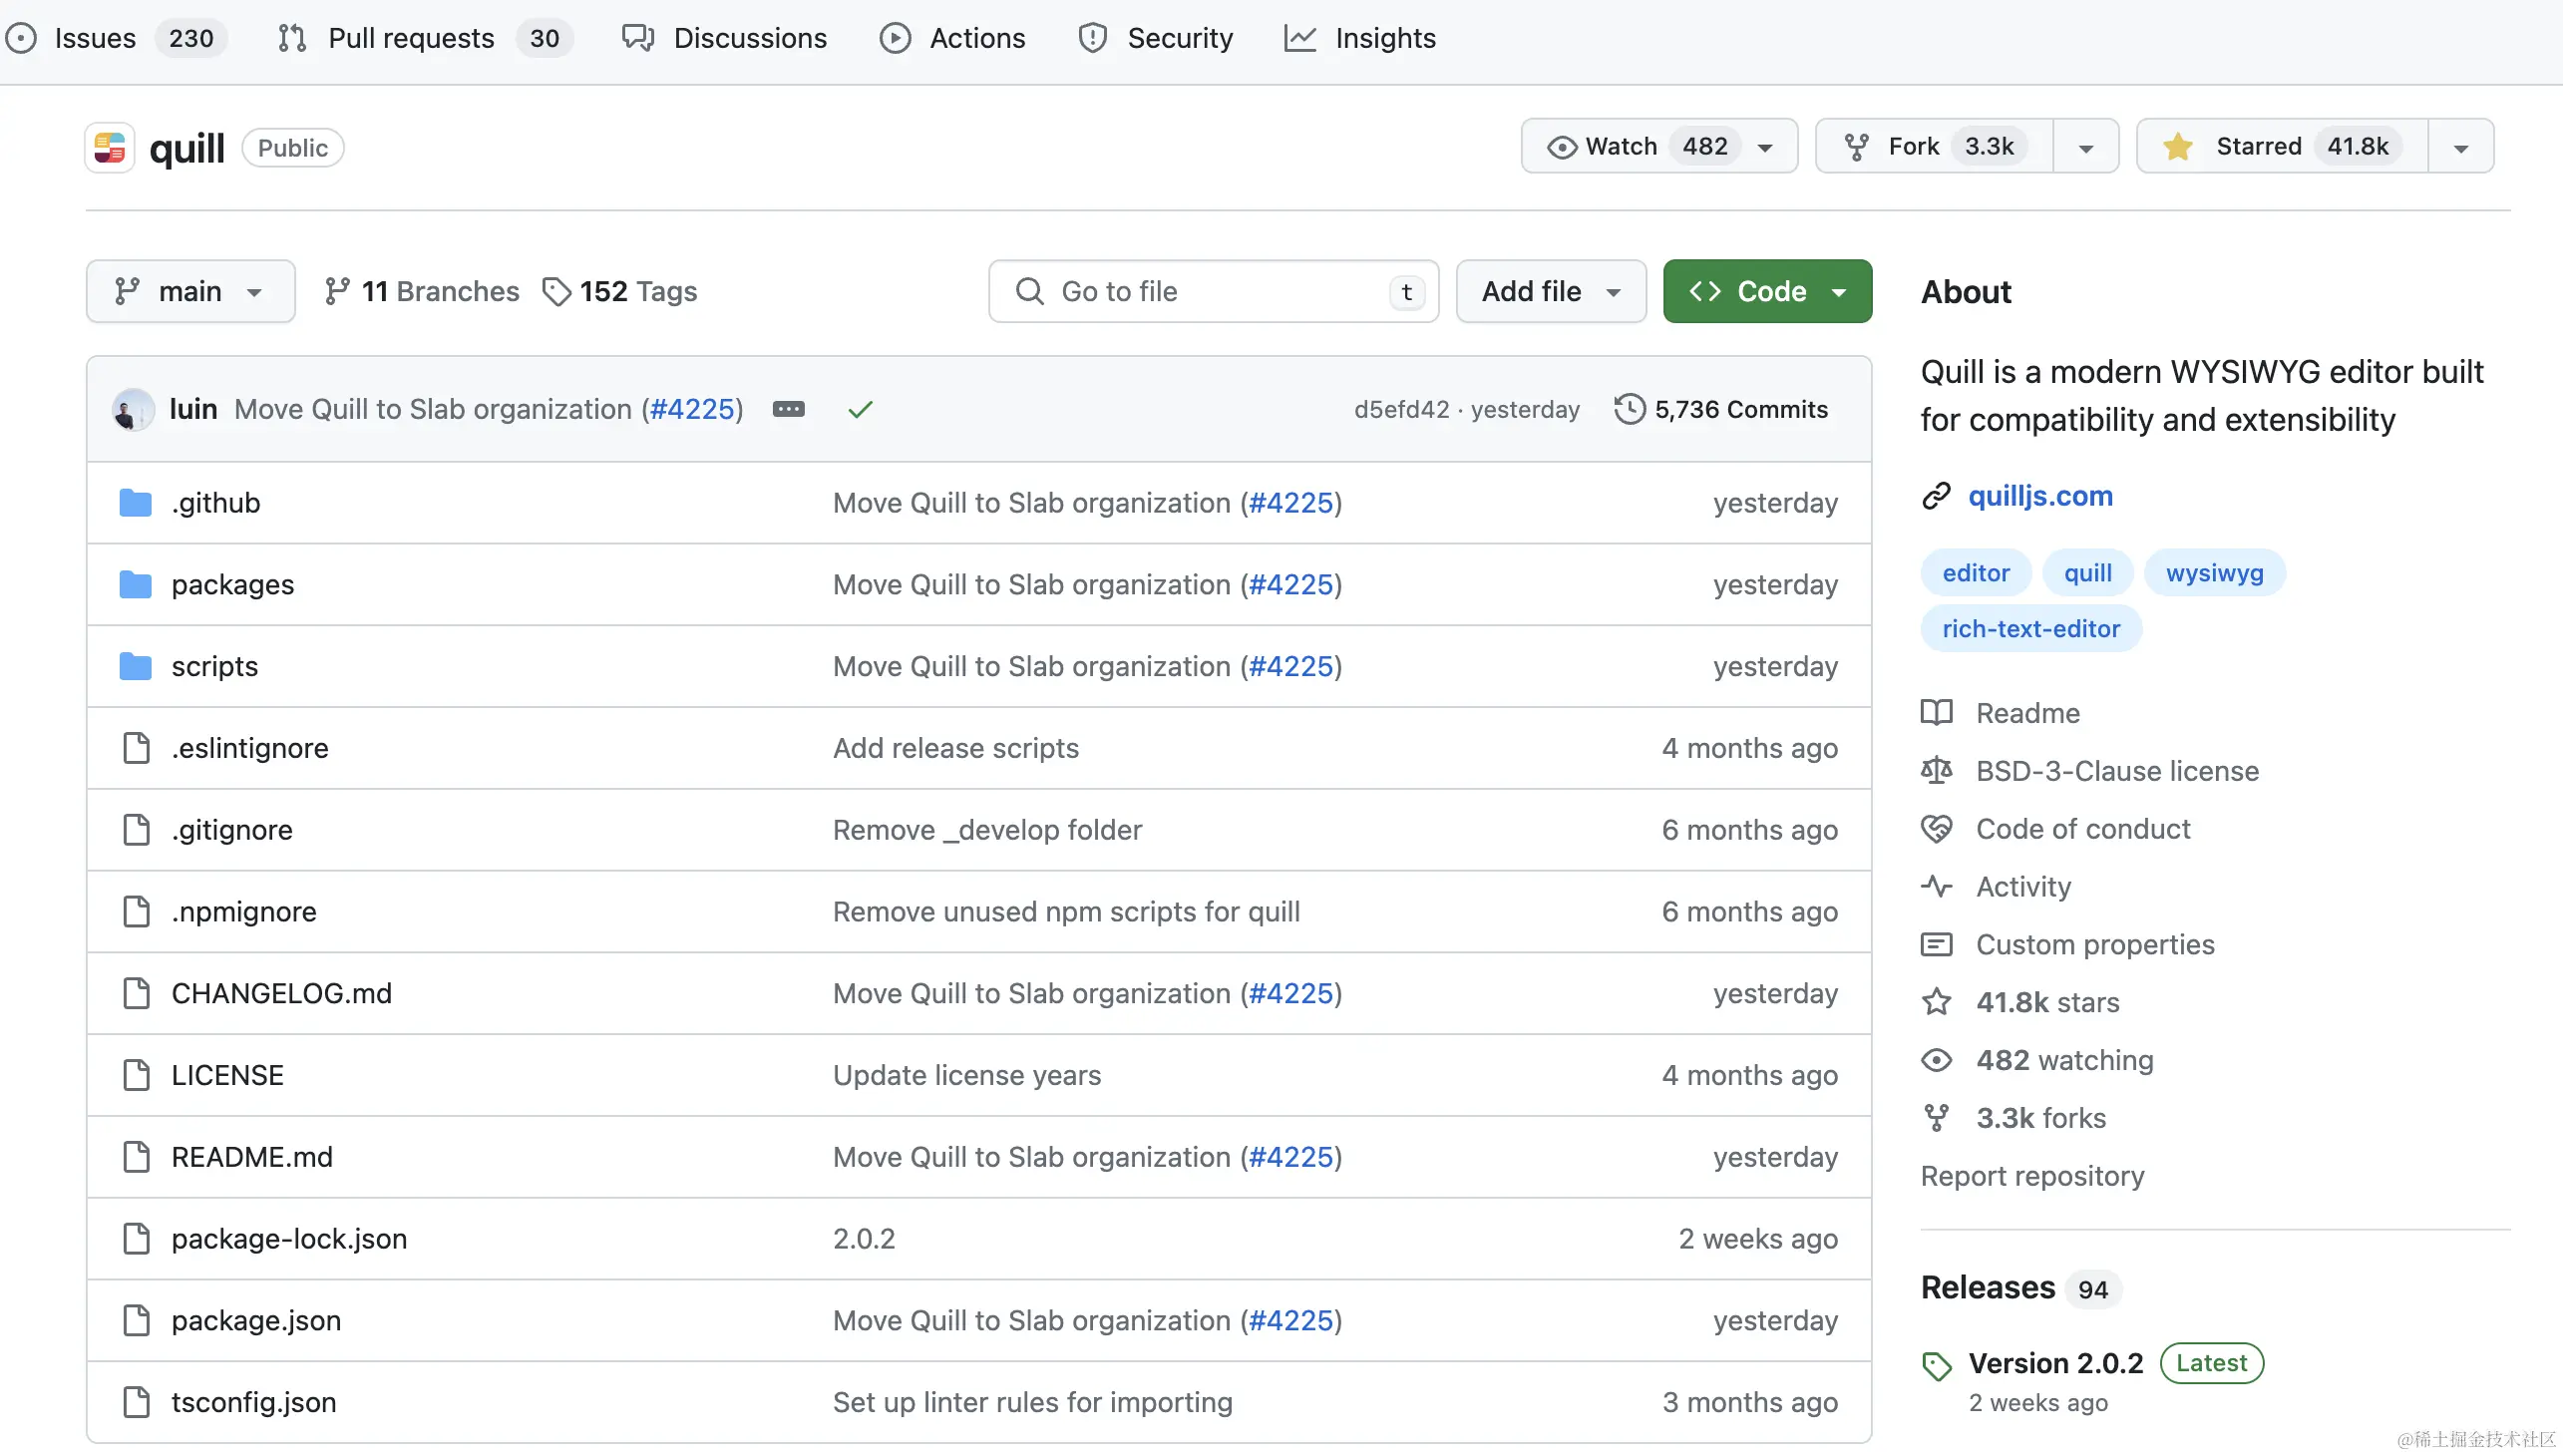Click the .github folder icon
This screenshot has width=2563, height=1456.
click(135, 502)
